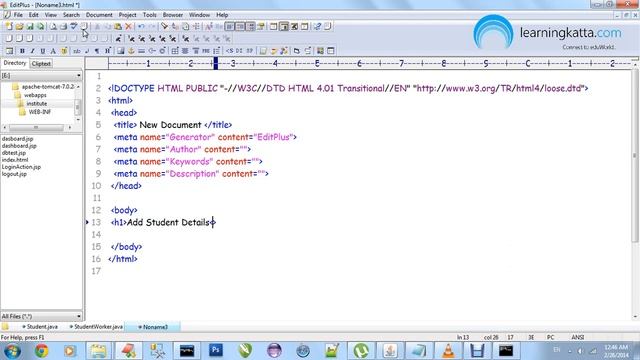The width and height of the screenshot is (640, 360).
Task: Click the Print preview toolbar icon
Action: tap(53, 27)
